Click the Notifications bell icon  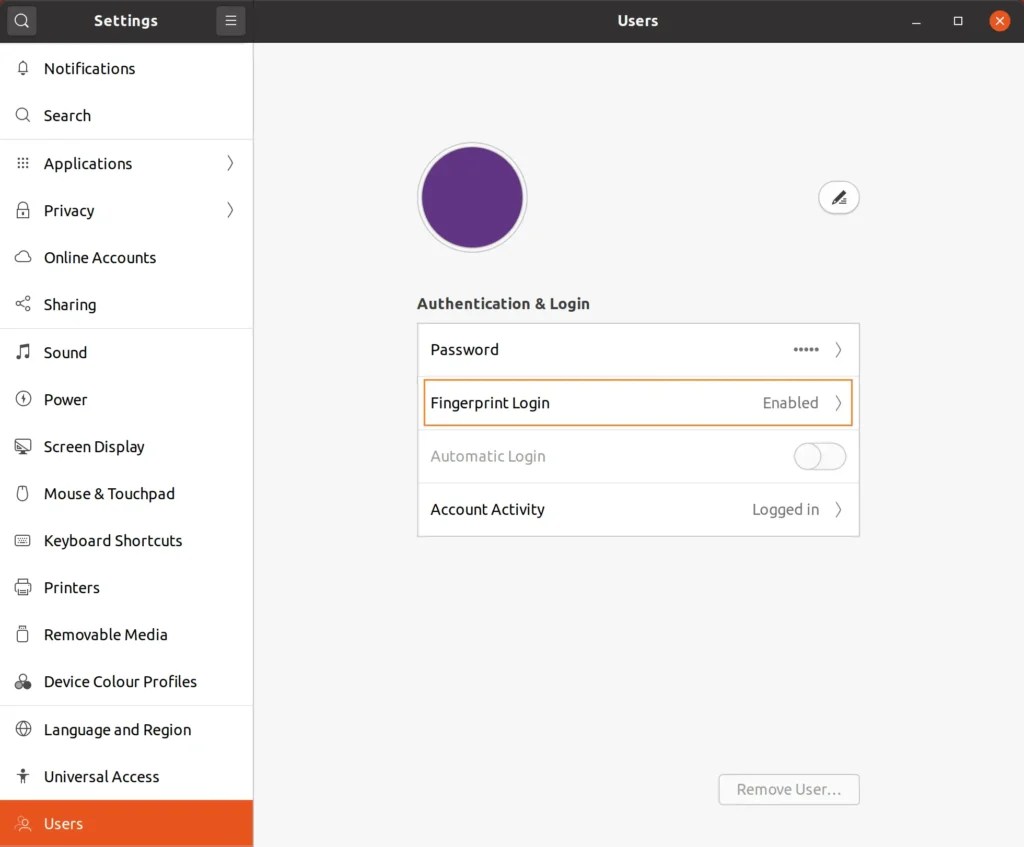coord(22,68)
